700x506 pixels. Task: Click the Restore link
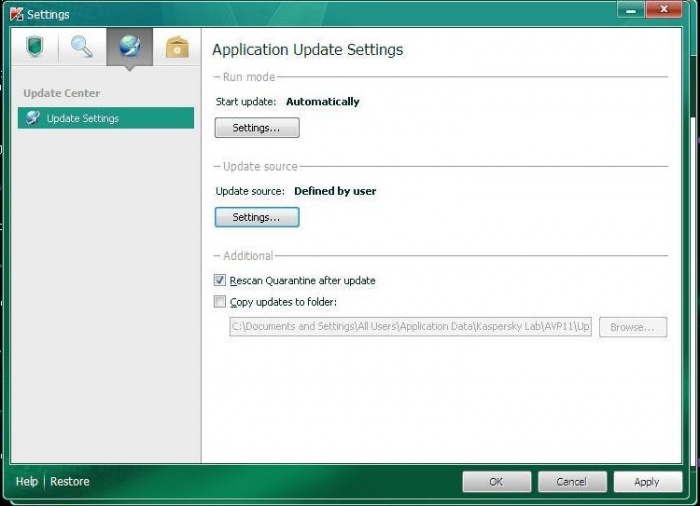pos(70,481)
